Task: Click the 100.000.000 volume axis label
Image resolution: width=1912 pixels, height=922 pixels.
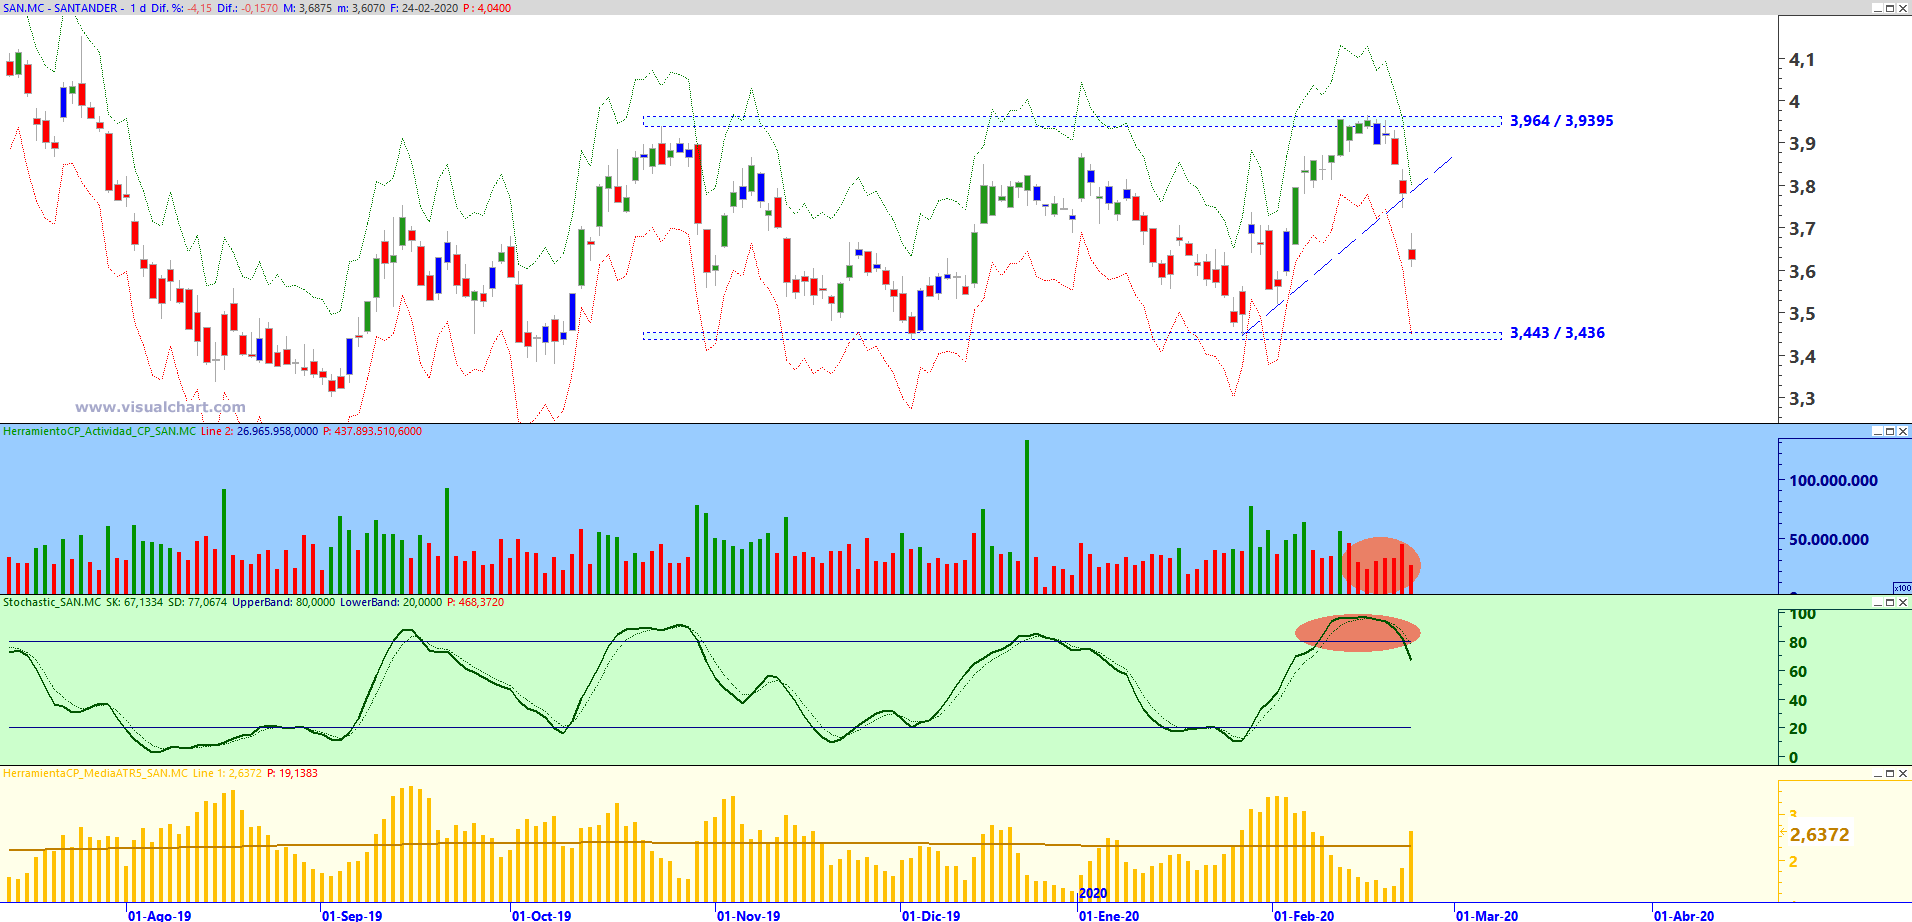Action: [1833, 481]
